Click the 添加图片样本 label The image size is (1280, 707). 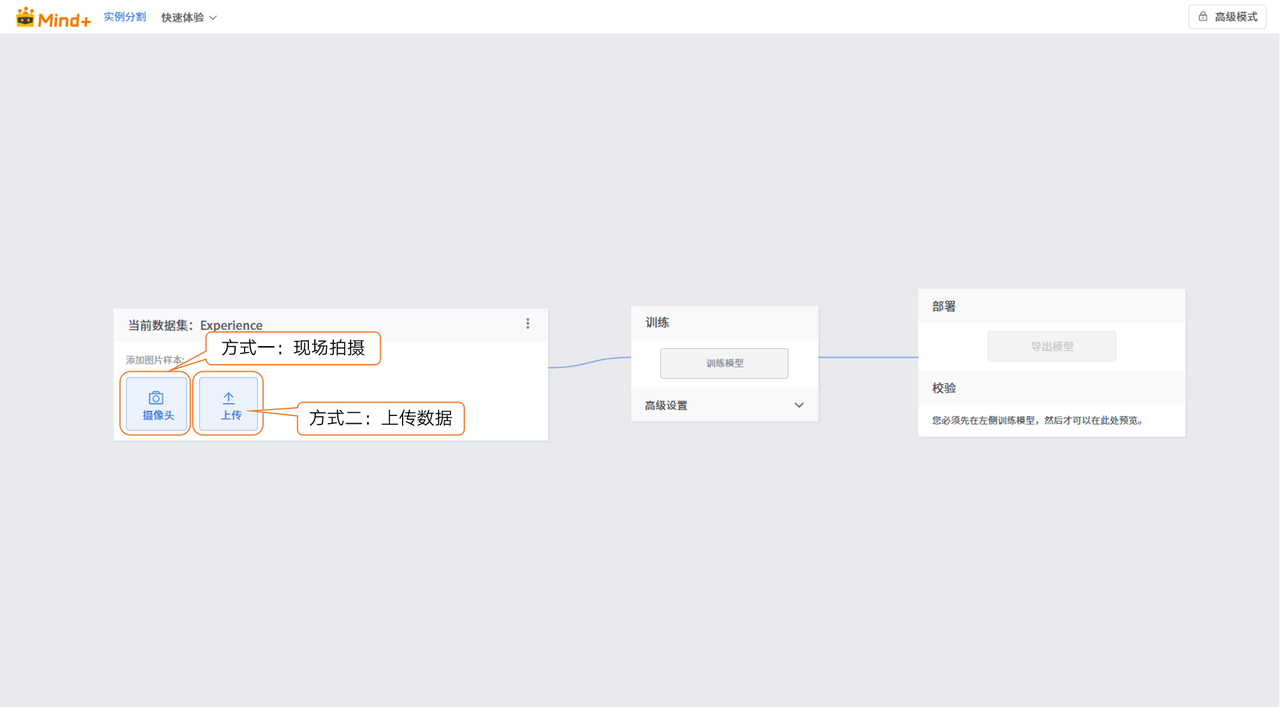(x=154, y=360)
